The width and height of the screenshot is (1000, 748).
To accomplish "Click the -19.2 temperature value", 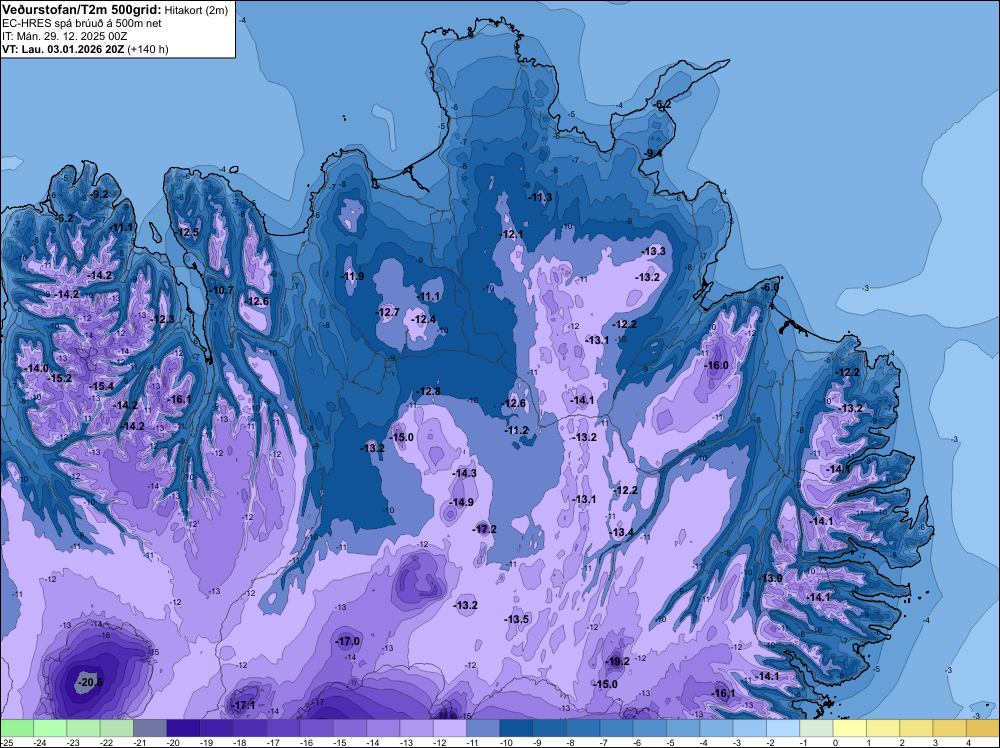I will tap(616, 661).
